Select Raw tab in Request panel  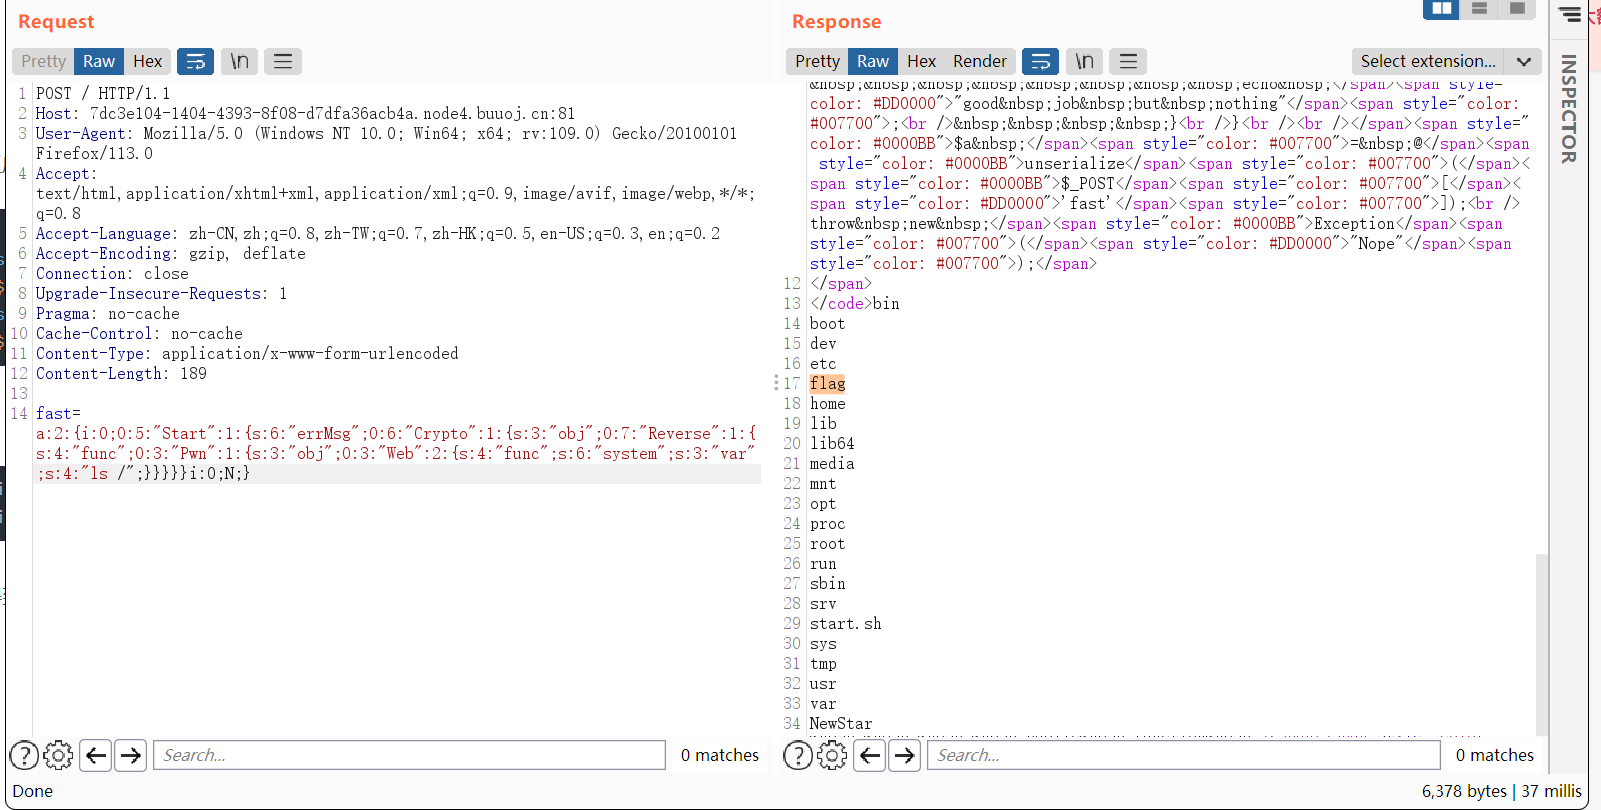(x=99, y=61)
